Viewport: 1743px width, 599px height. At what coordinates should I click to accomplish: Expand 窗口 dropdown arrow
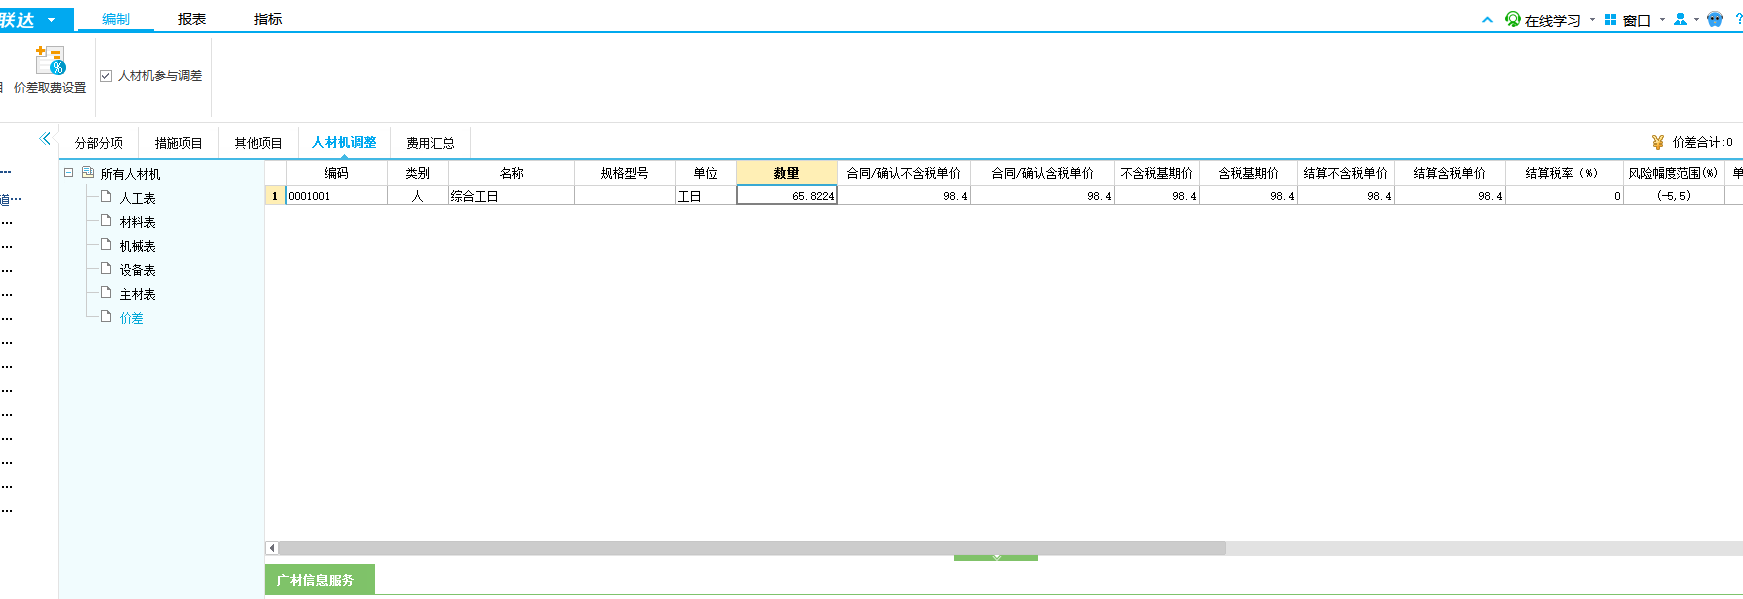(1662, 19)
